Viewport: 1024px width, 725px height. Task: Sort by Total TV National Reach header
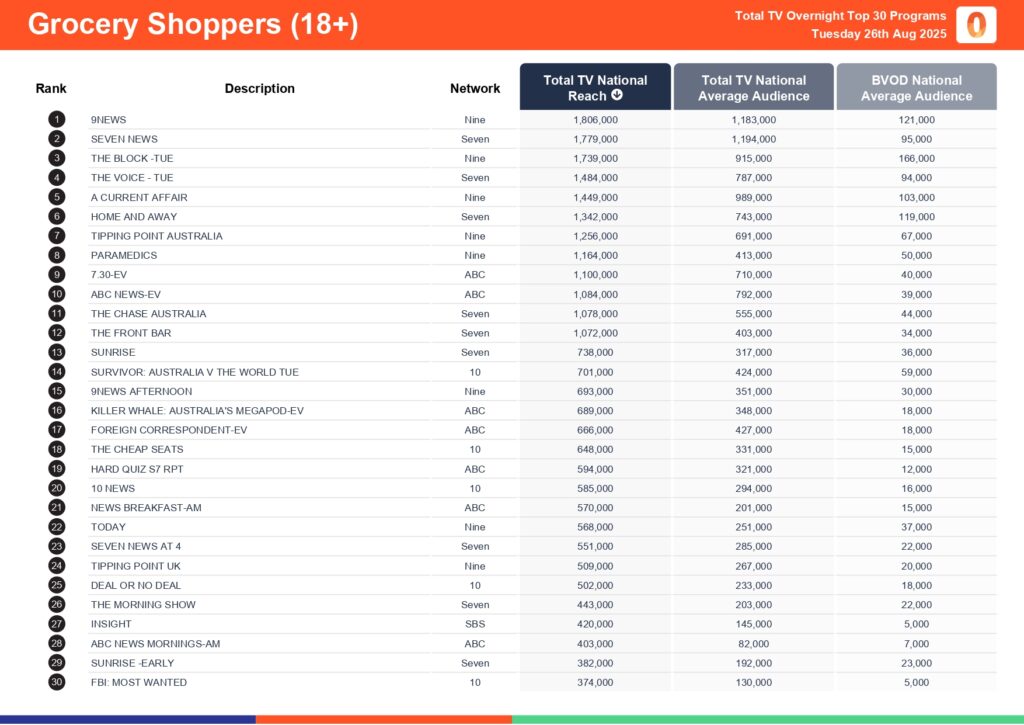(595, 88)
